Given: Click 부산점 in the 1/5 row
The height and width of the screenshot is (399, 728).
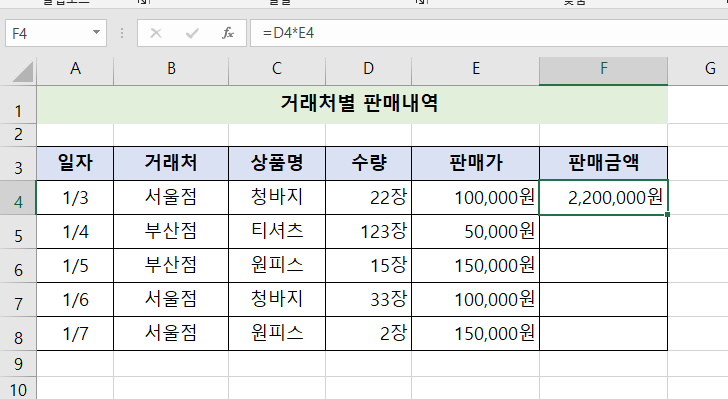Looking at the screenshot, I should (171, 266).
